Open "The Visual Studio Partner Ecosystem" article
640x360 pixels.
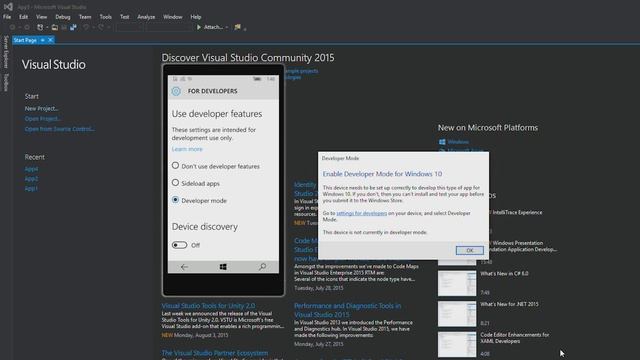[x=215, y=353]
